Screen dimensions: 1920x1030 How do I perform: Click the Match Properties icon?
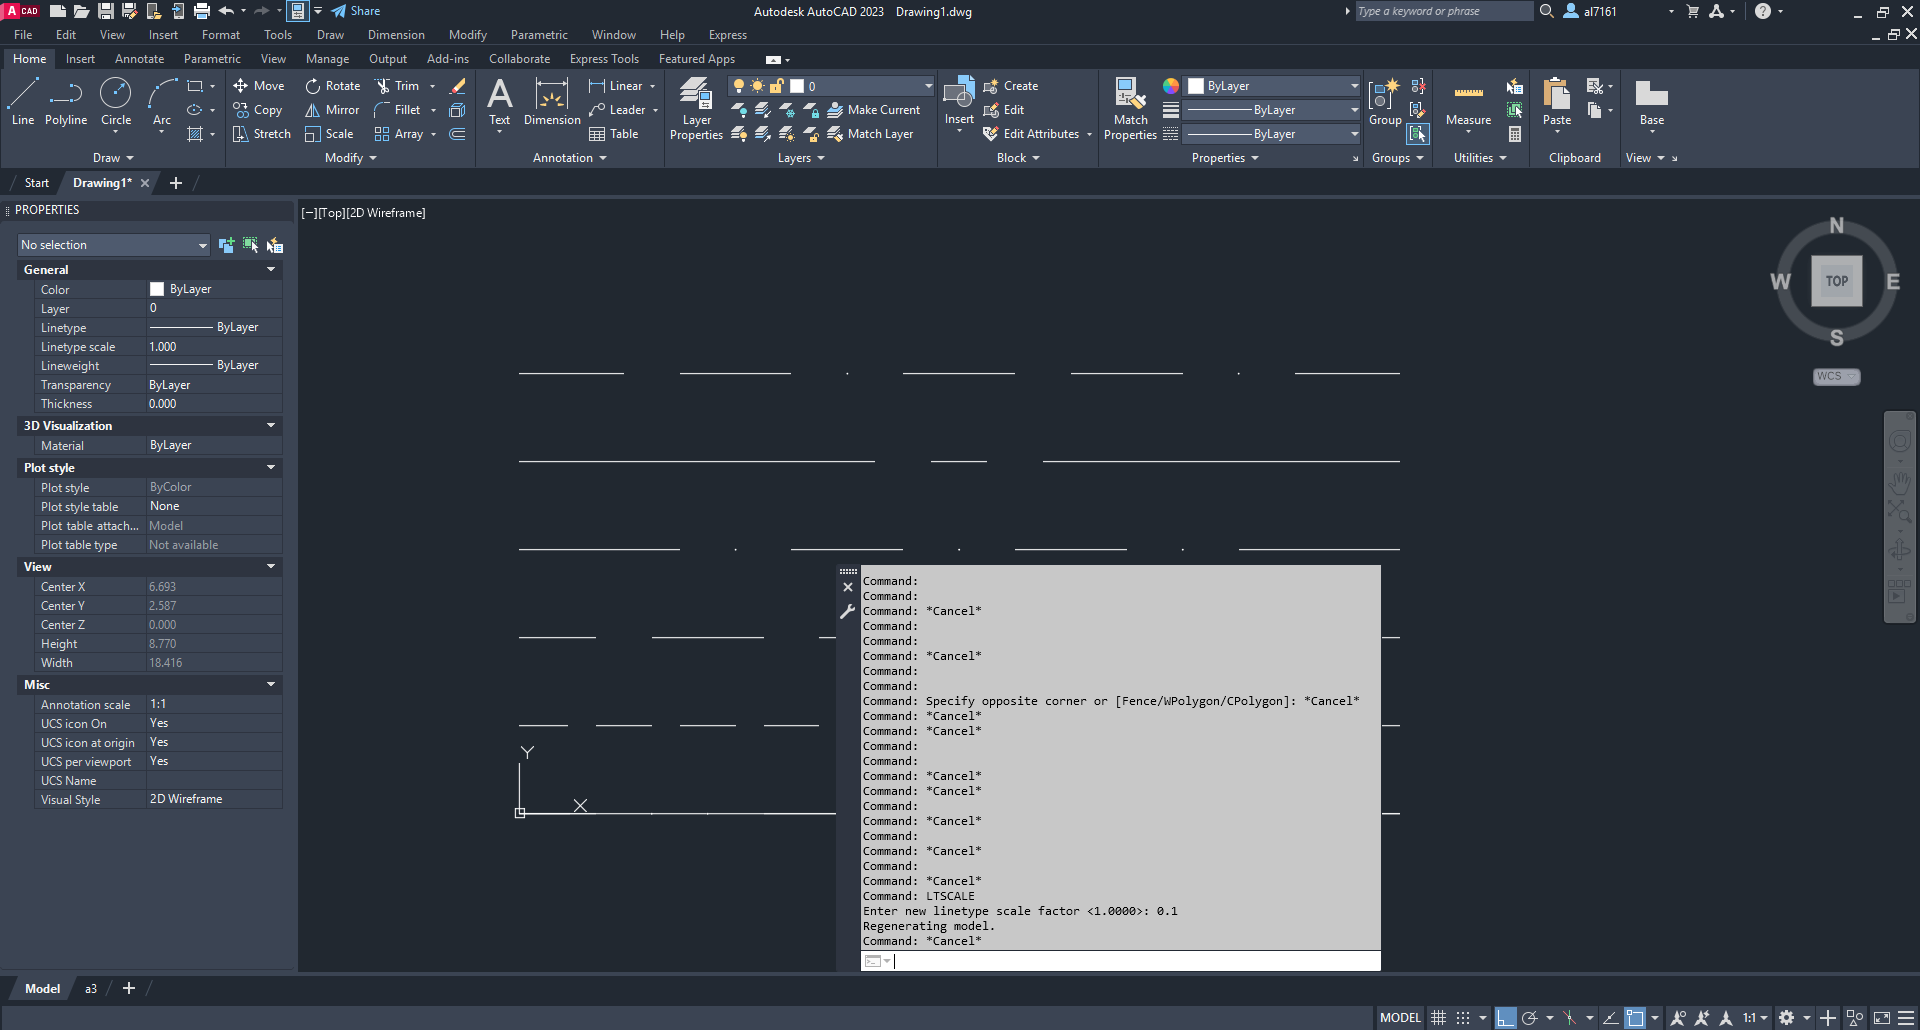(1130, 108)
